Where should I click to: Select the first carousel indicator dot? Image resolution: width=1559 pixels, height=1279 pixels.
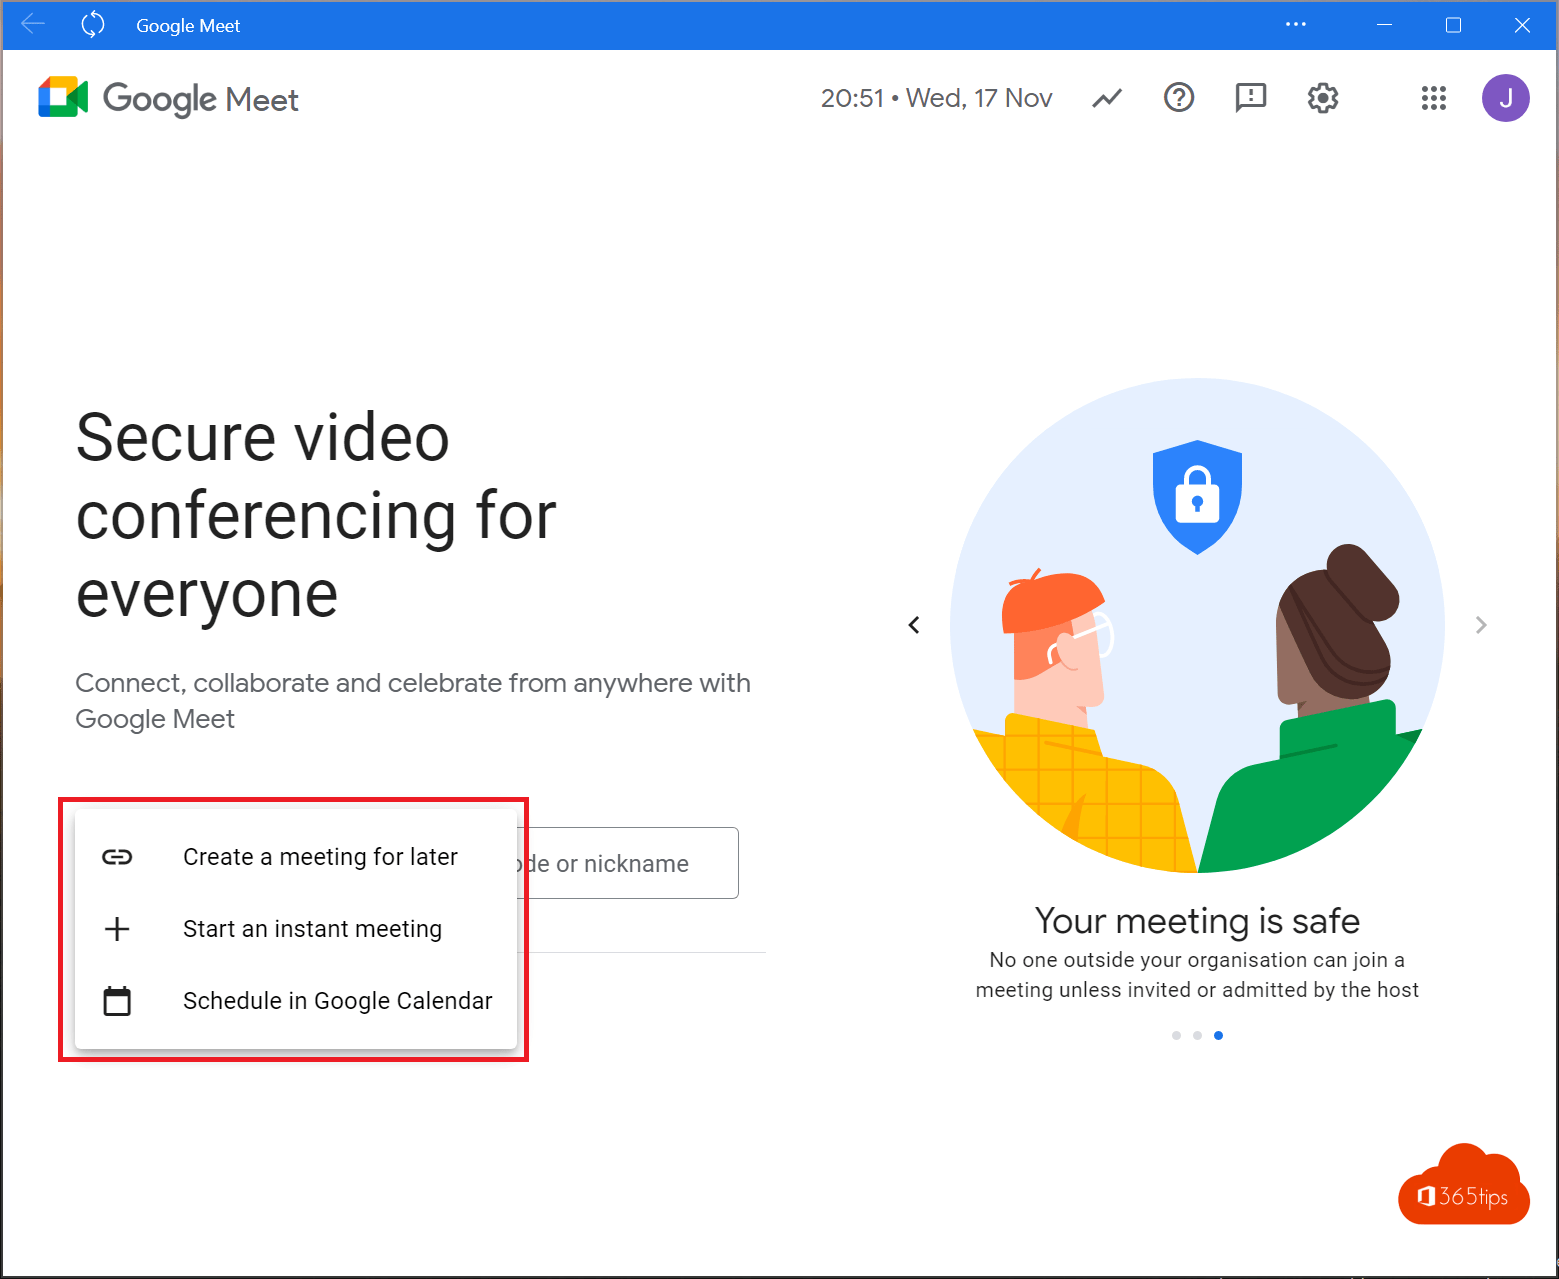coord(1176,1035)
